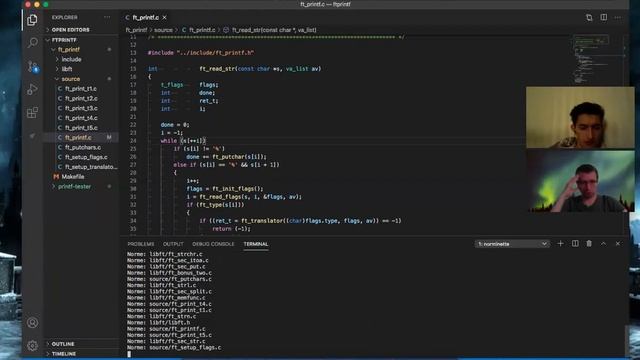
Task: Expand the Open Editors section
Action: pyautogui.click(x=70, y=30)
